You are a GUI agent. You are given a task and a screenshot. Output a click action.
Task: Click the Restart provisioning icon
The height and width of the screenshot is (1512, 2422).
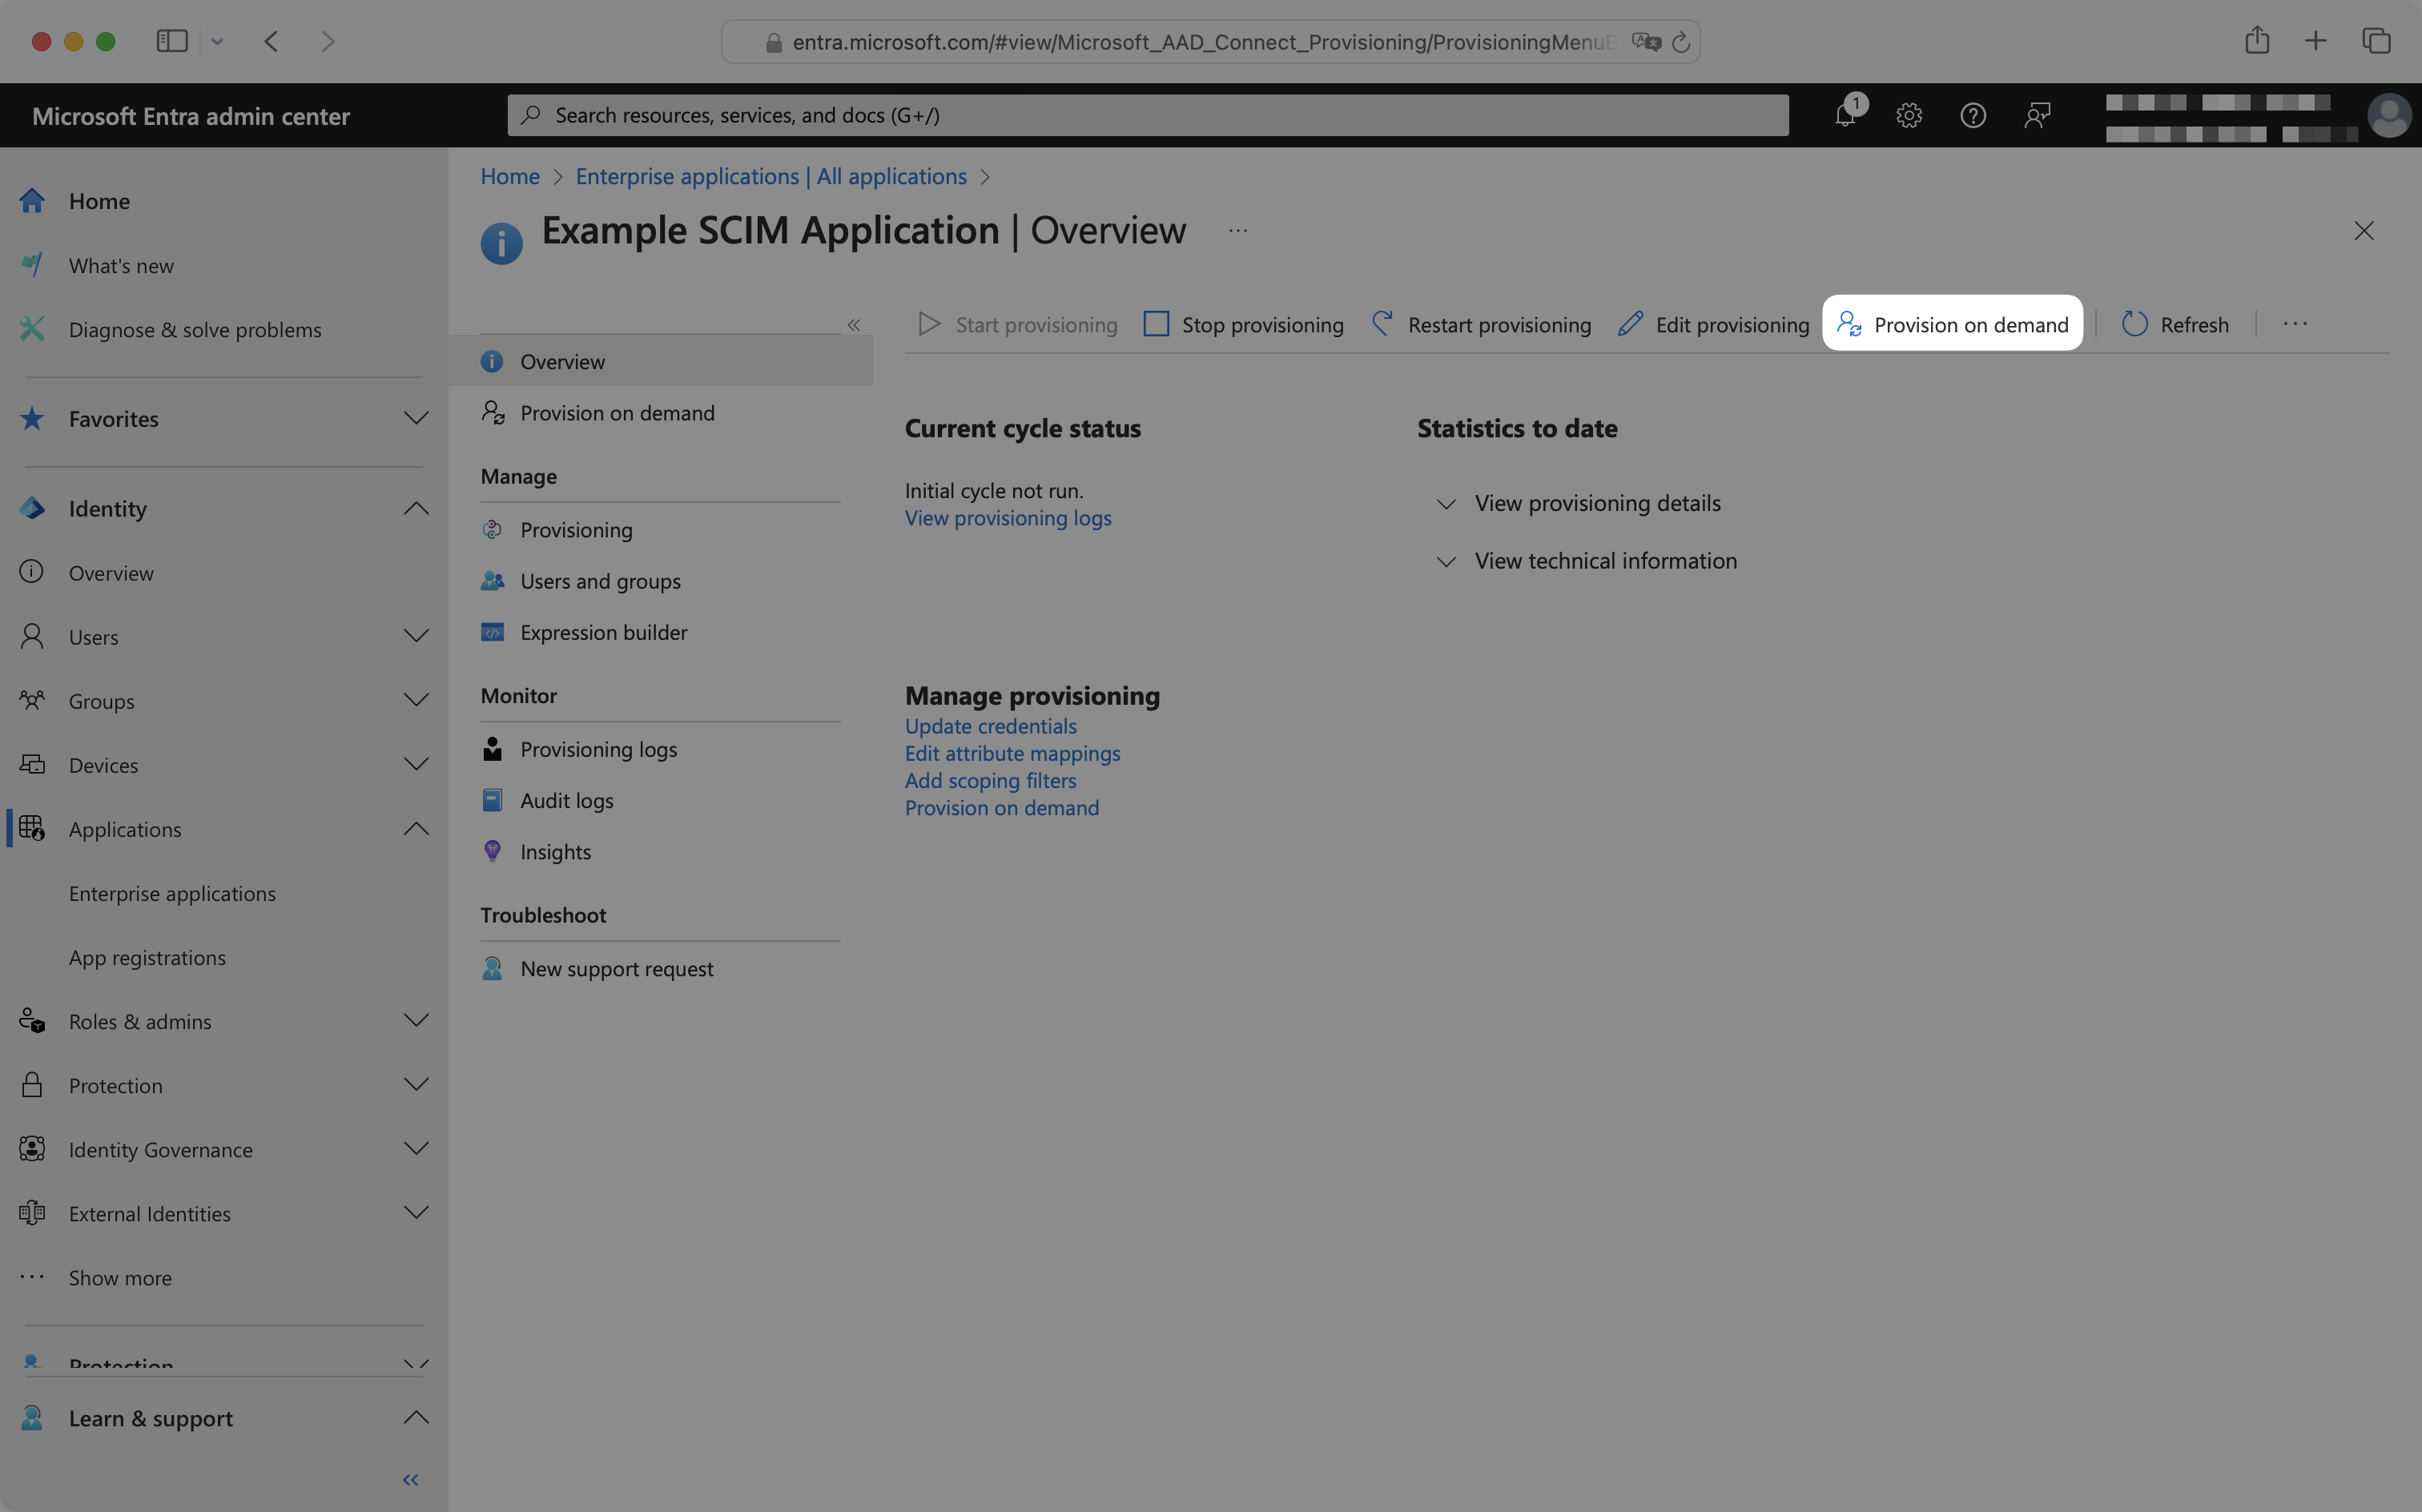point(1382,324)
